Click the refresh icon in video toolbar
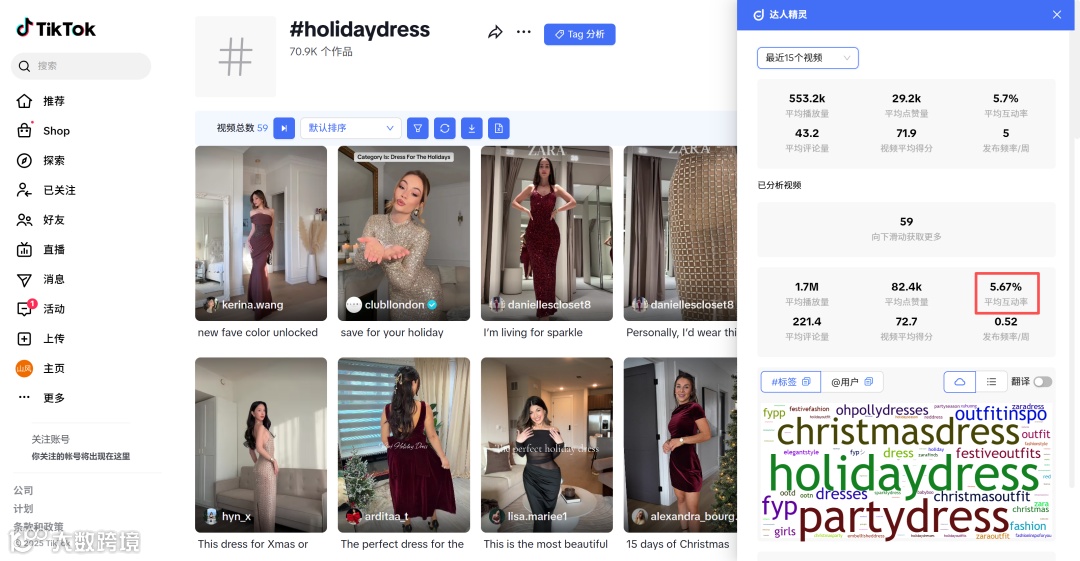This screenshot has height=561, width=1080. (x=444, y=128)
